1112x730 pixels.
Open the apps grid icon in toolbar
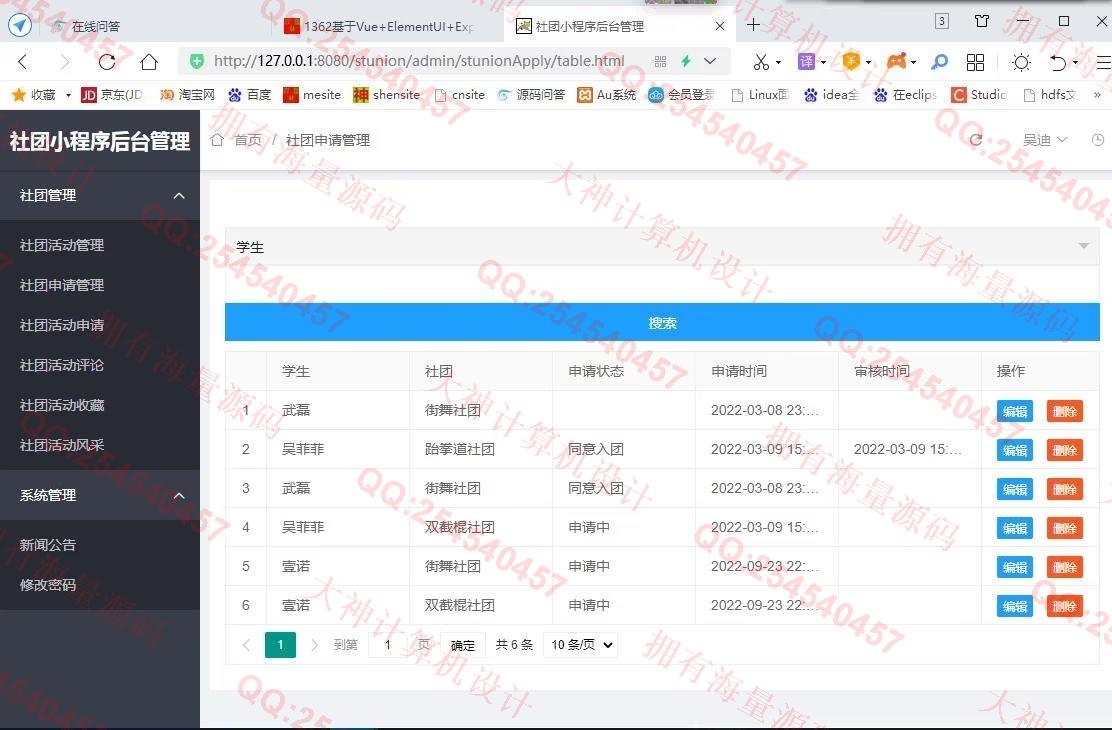coord(975,62)
